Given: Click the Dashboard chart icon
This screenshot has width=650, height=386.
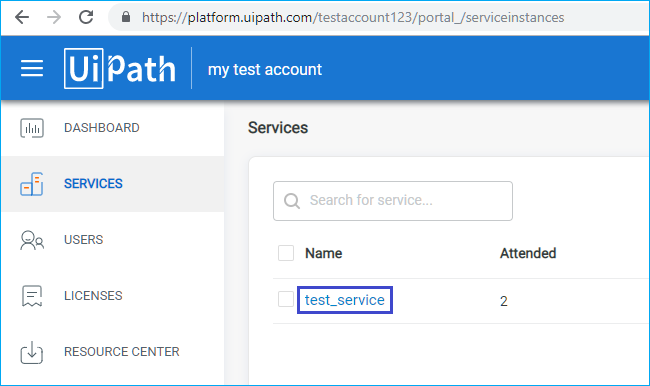Looking at the screenshot, I should point(32,128).
